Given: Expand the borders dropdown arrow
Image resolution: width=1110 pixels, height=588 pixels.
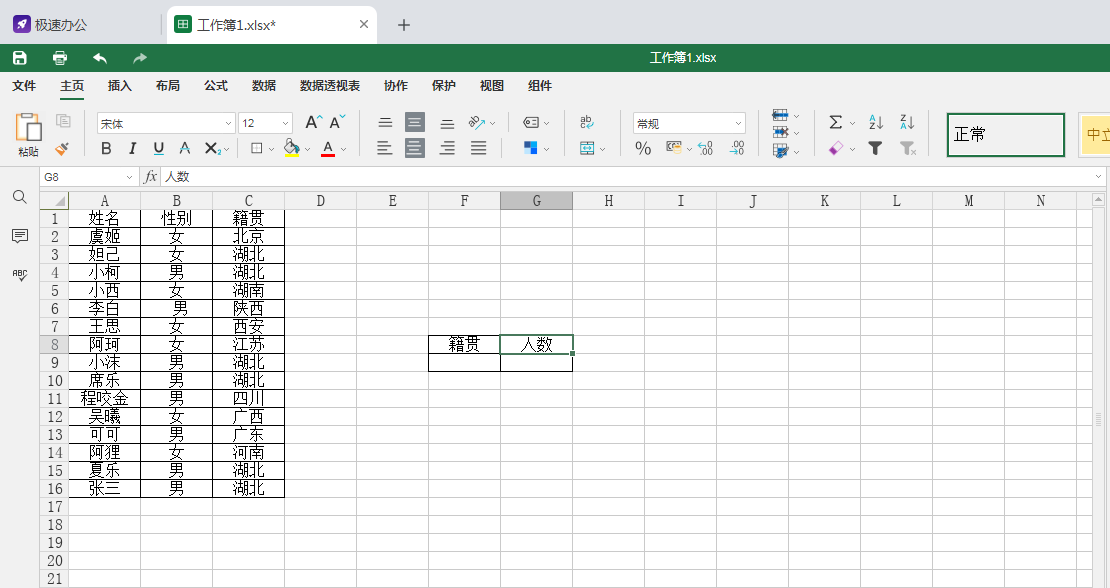Looking at the screenshot, I should pyautogui.click(x=271, y=149).
